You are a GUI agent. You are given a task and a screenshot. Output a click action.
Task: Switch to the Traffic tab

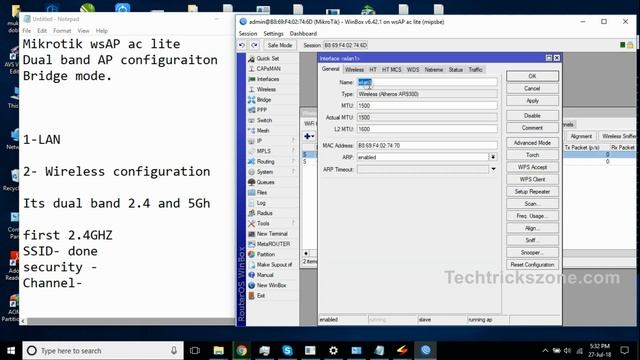pos(475,70)
